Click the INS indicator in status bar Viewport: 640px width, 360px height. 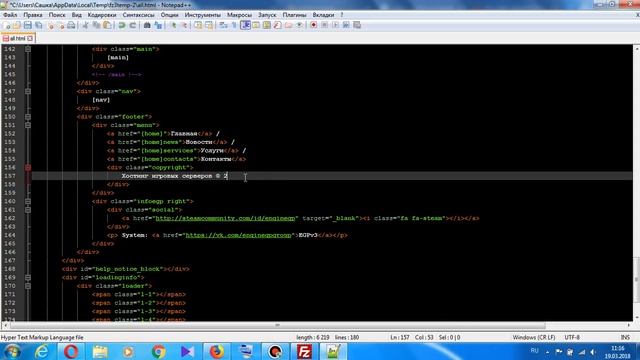coord(625,338)
